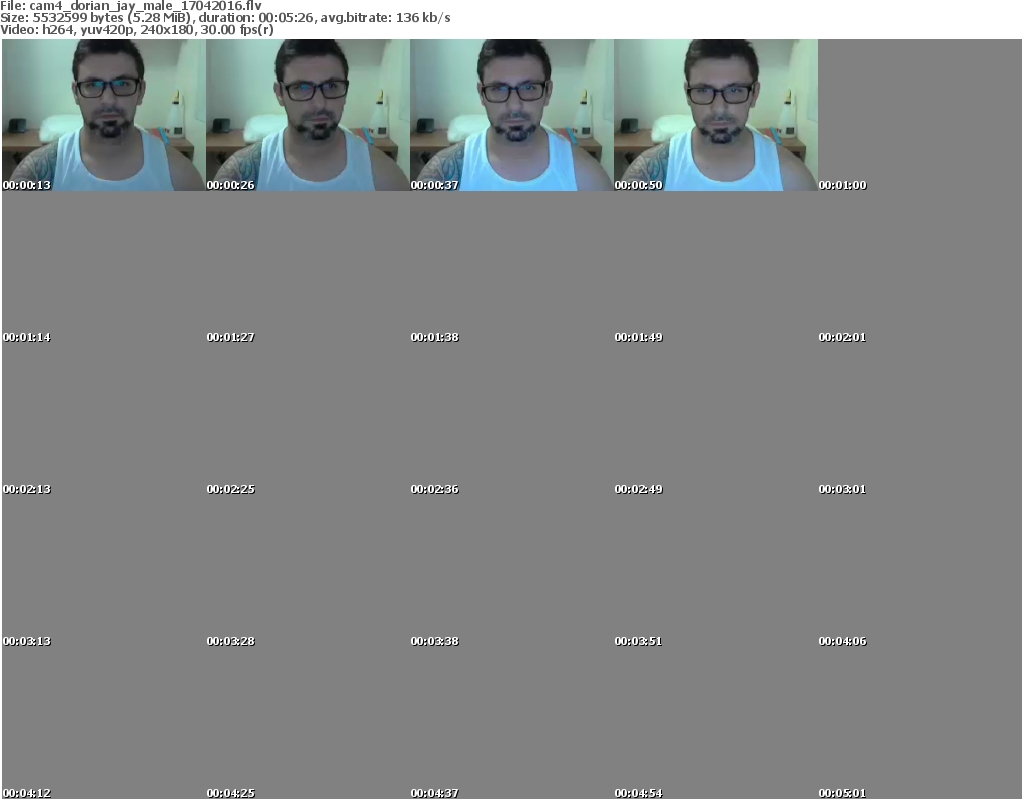
Task: Click the video info line with h264
Action: (136, 30)
